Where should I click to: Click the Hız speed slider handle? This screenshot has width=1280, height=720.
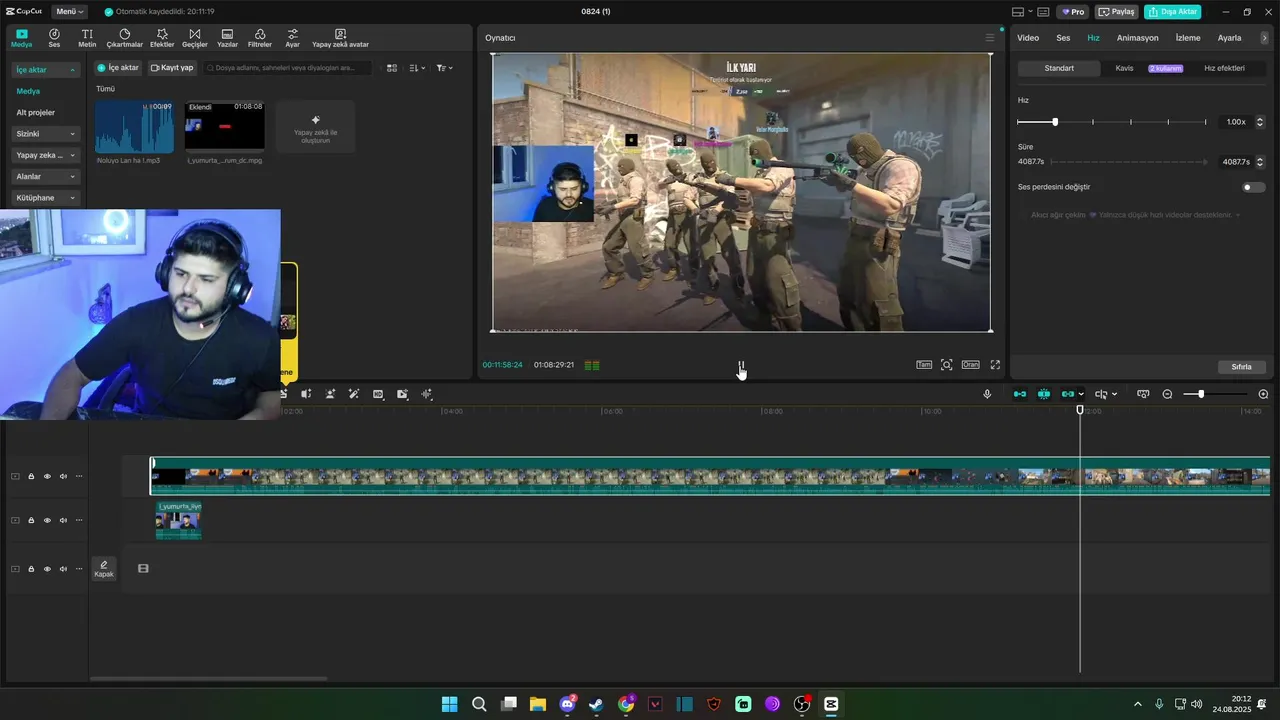click(1055, 122)
